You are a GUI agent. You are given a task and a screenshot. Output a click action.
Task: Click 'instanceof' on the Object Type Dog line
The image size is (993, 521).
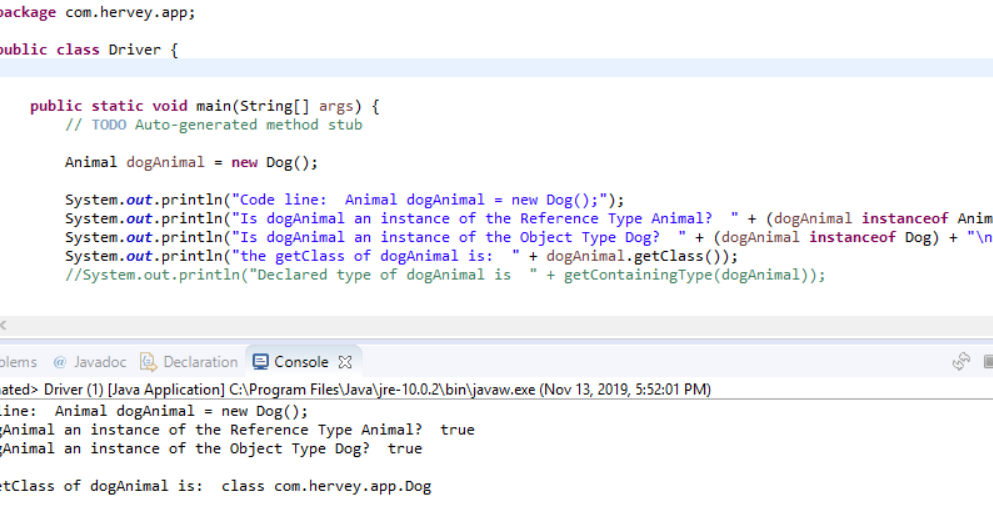point(852,237)
